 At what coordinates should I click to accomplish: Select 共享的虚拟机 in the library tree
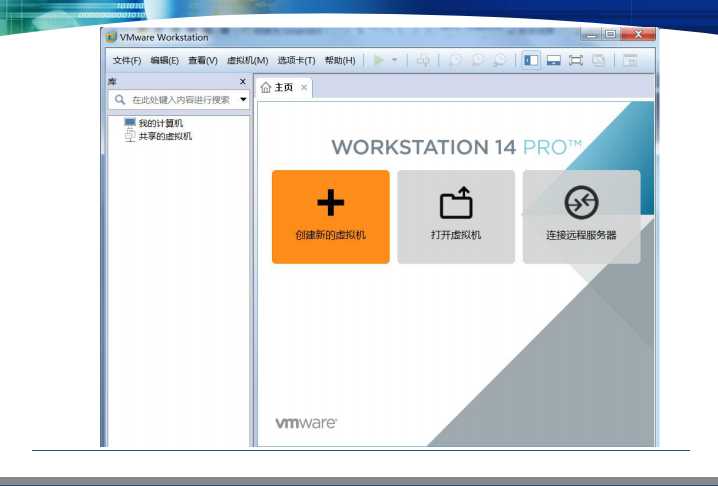(x=164, y=136)
